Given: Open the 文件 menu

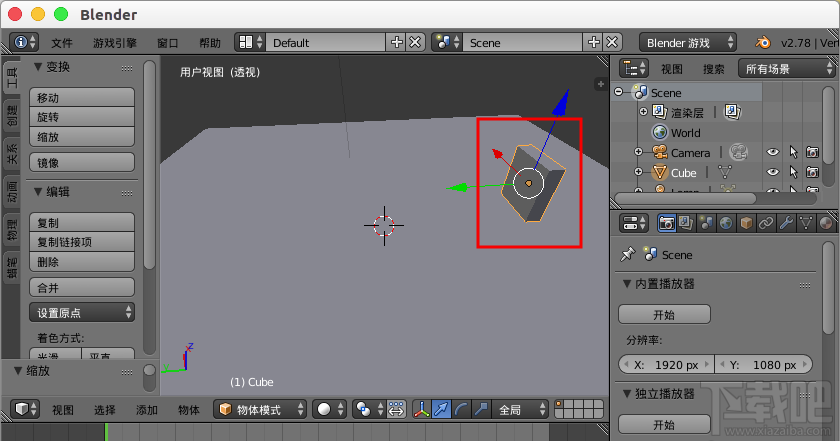Looking at the screenshot, I should point(62,43).
